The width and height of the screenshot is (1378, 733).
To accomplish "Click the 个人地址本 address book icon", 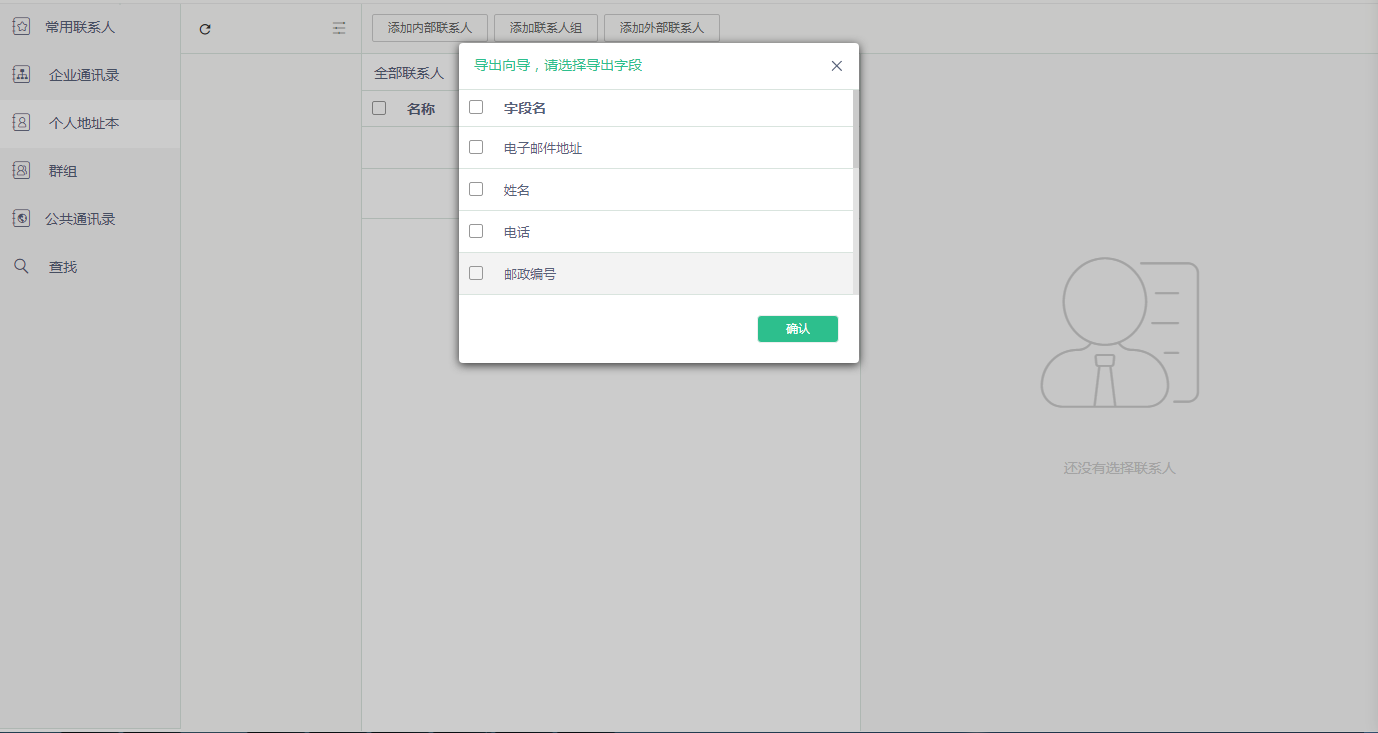I will pos(21,123).
